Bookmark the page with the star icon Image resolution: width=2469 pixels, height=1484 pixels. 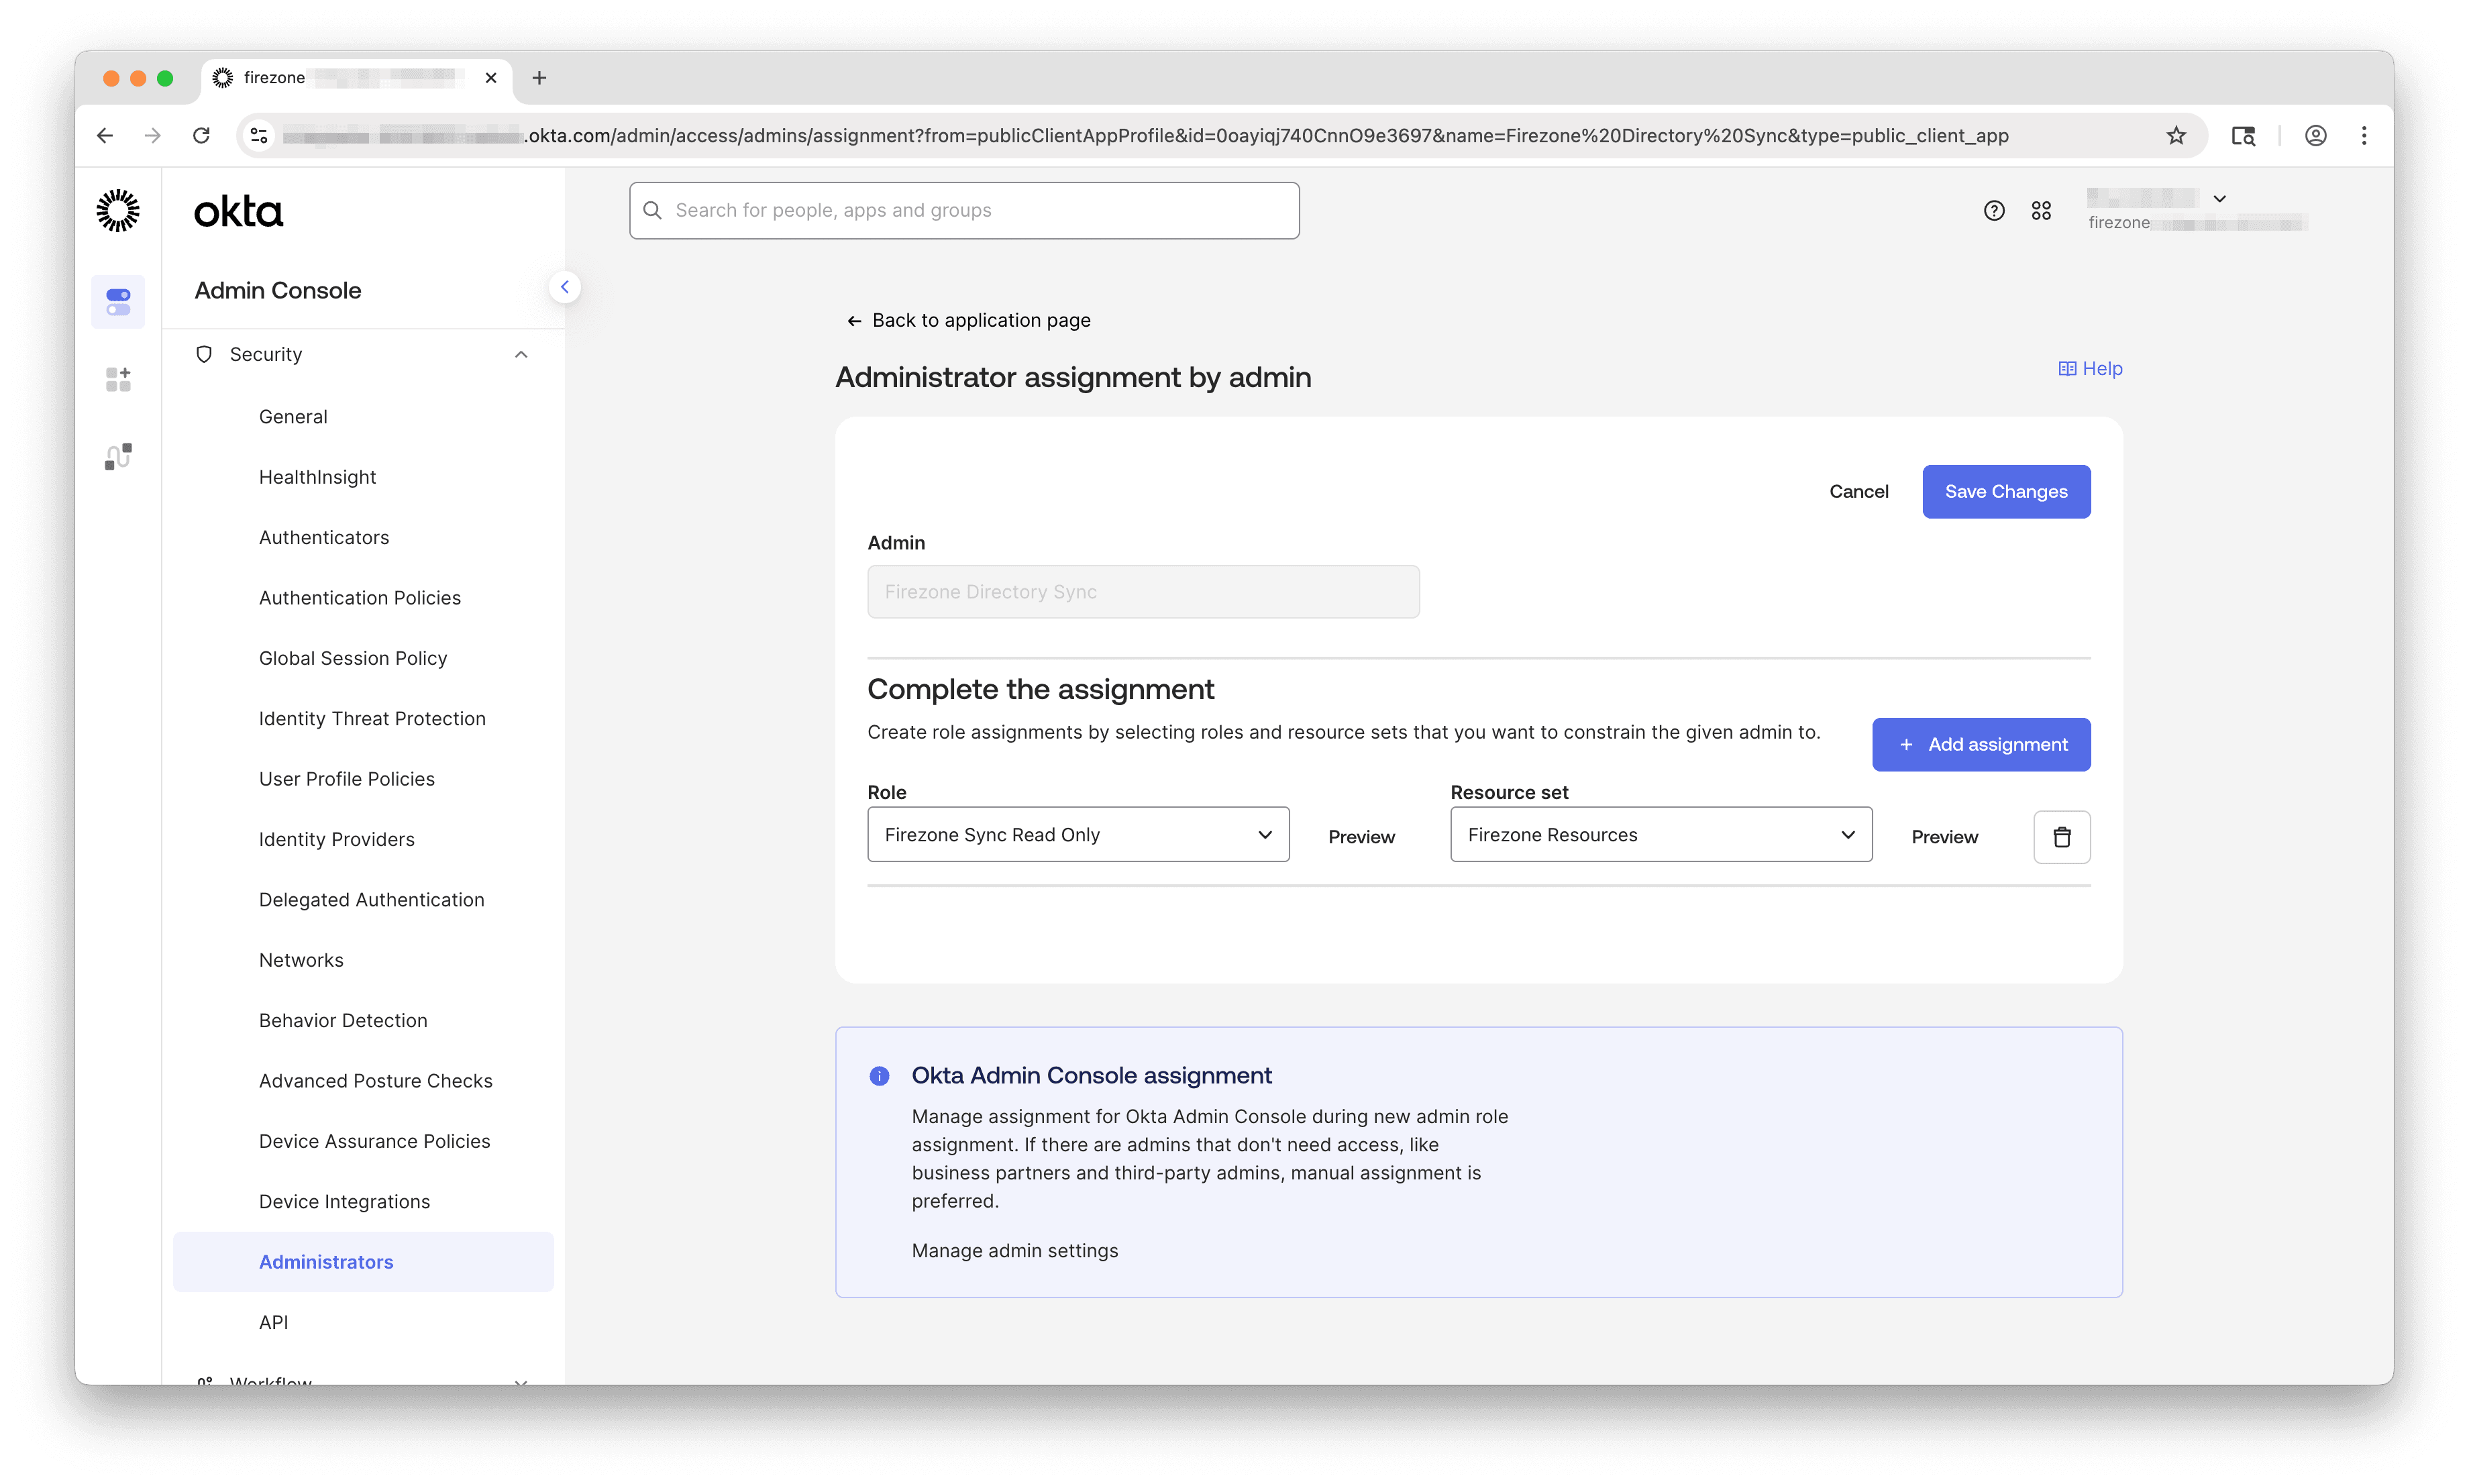pos(2177,135)
